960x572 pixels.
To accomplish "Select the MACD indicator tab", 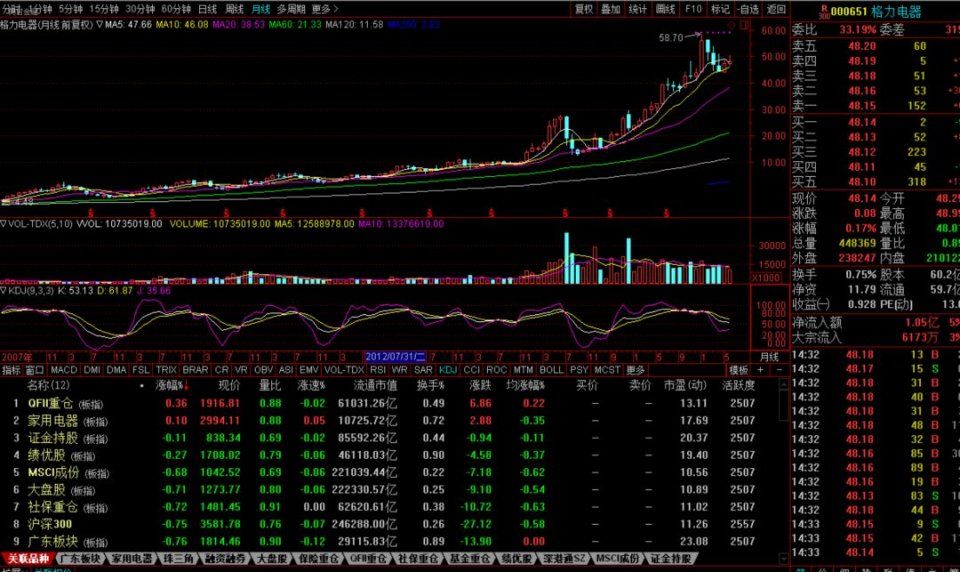I will click(64, 369).
